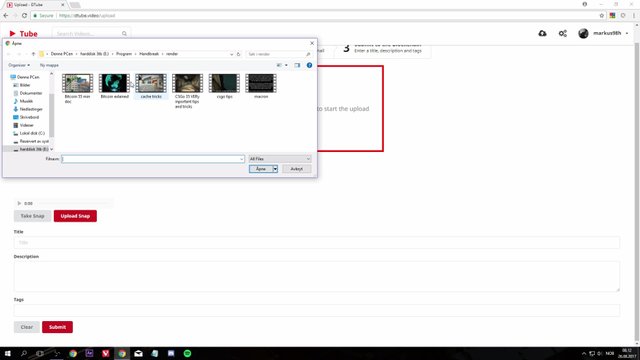
Task: Select Nedlastinger folder in sidebar
Action: (31, 109)
